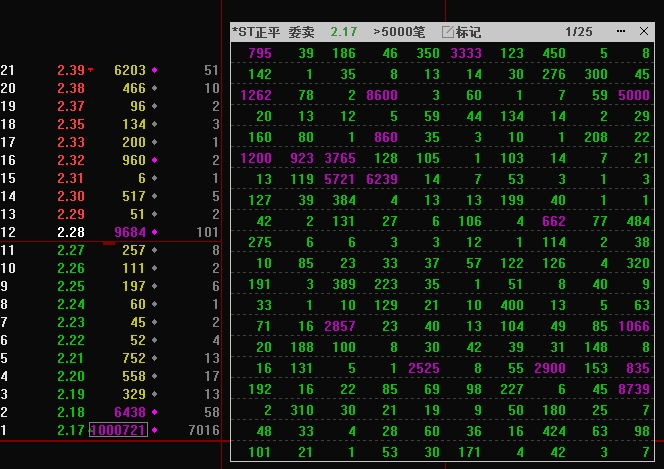The height and width of the screenshot is (469, 664).
Task: Click the 2857 order cell in the popup
Action: coord(340,326)
